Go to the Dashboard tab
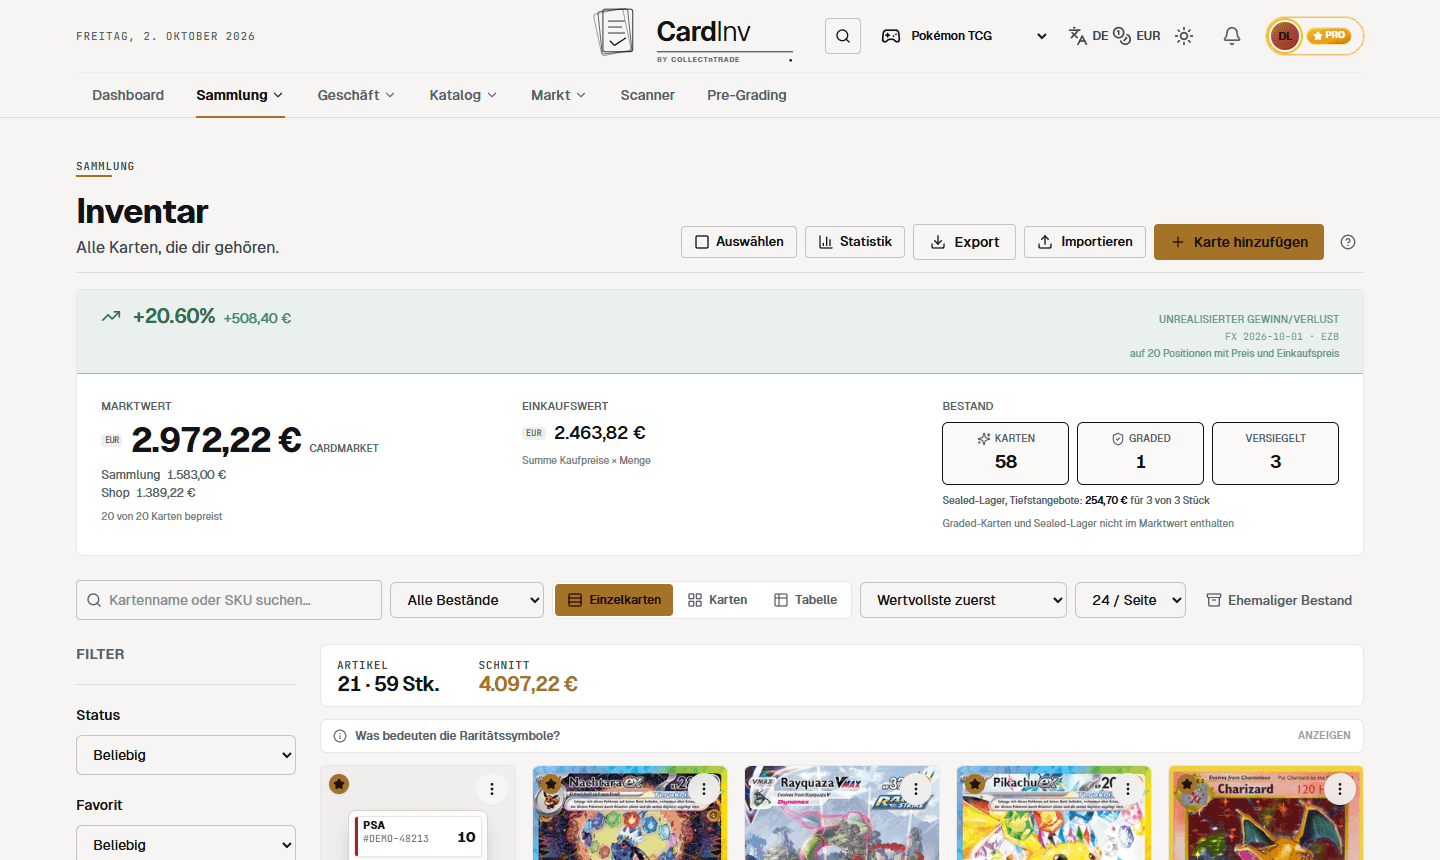1440x860 pixels. tap(128, 95)
